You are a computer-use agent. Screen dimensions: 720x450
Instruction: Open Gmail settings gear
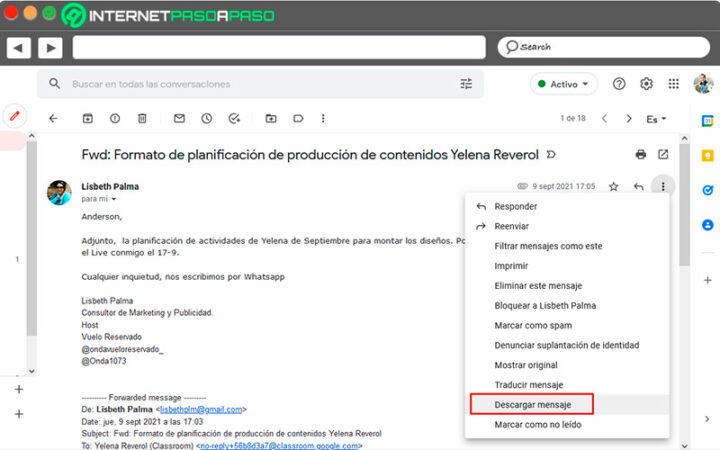tap(646, 84)
